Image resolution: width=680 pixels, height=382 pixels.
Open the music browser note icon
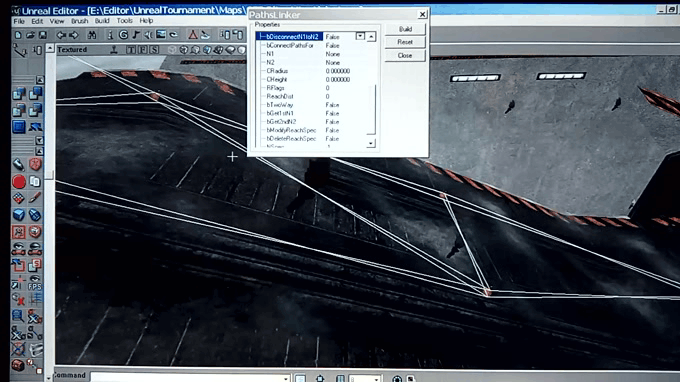tap(136, 35)
